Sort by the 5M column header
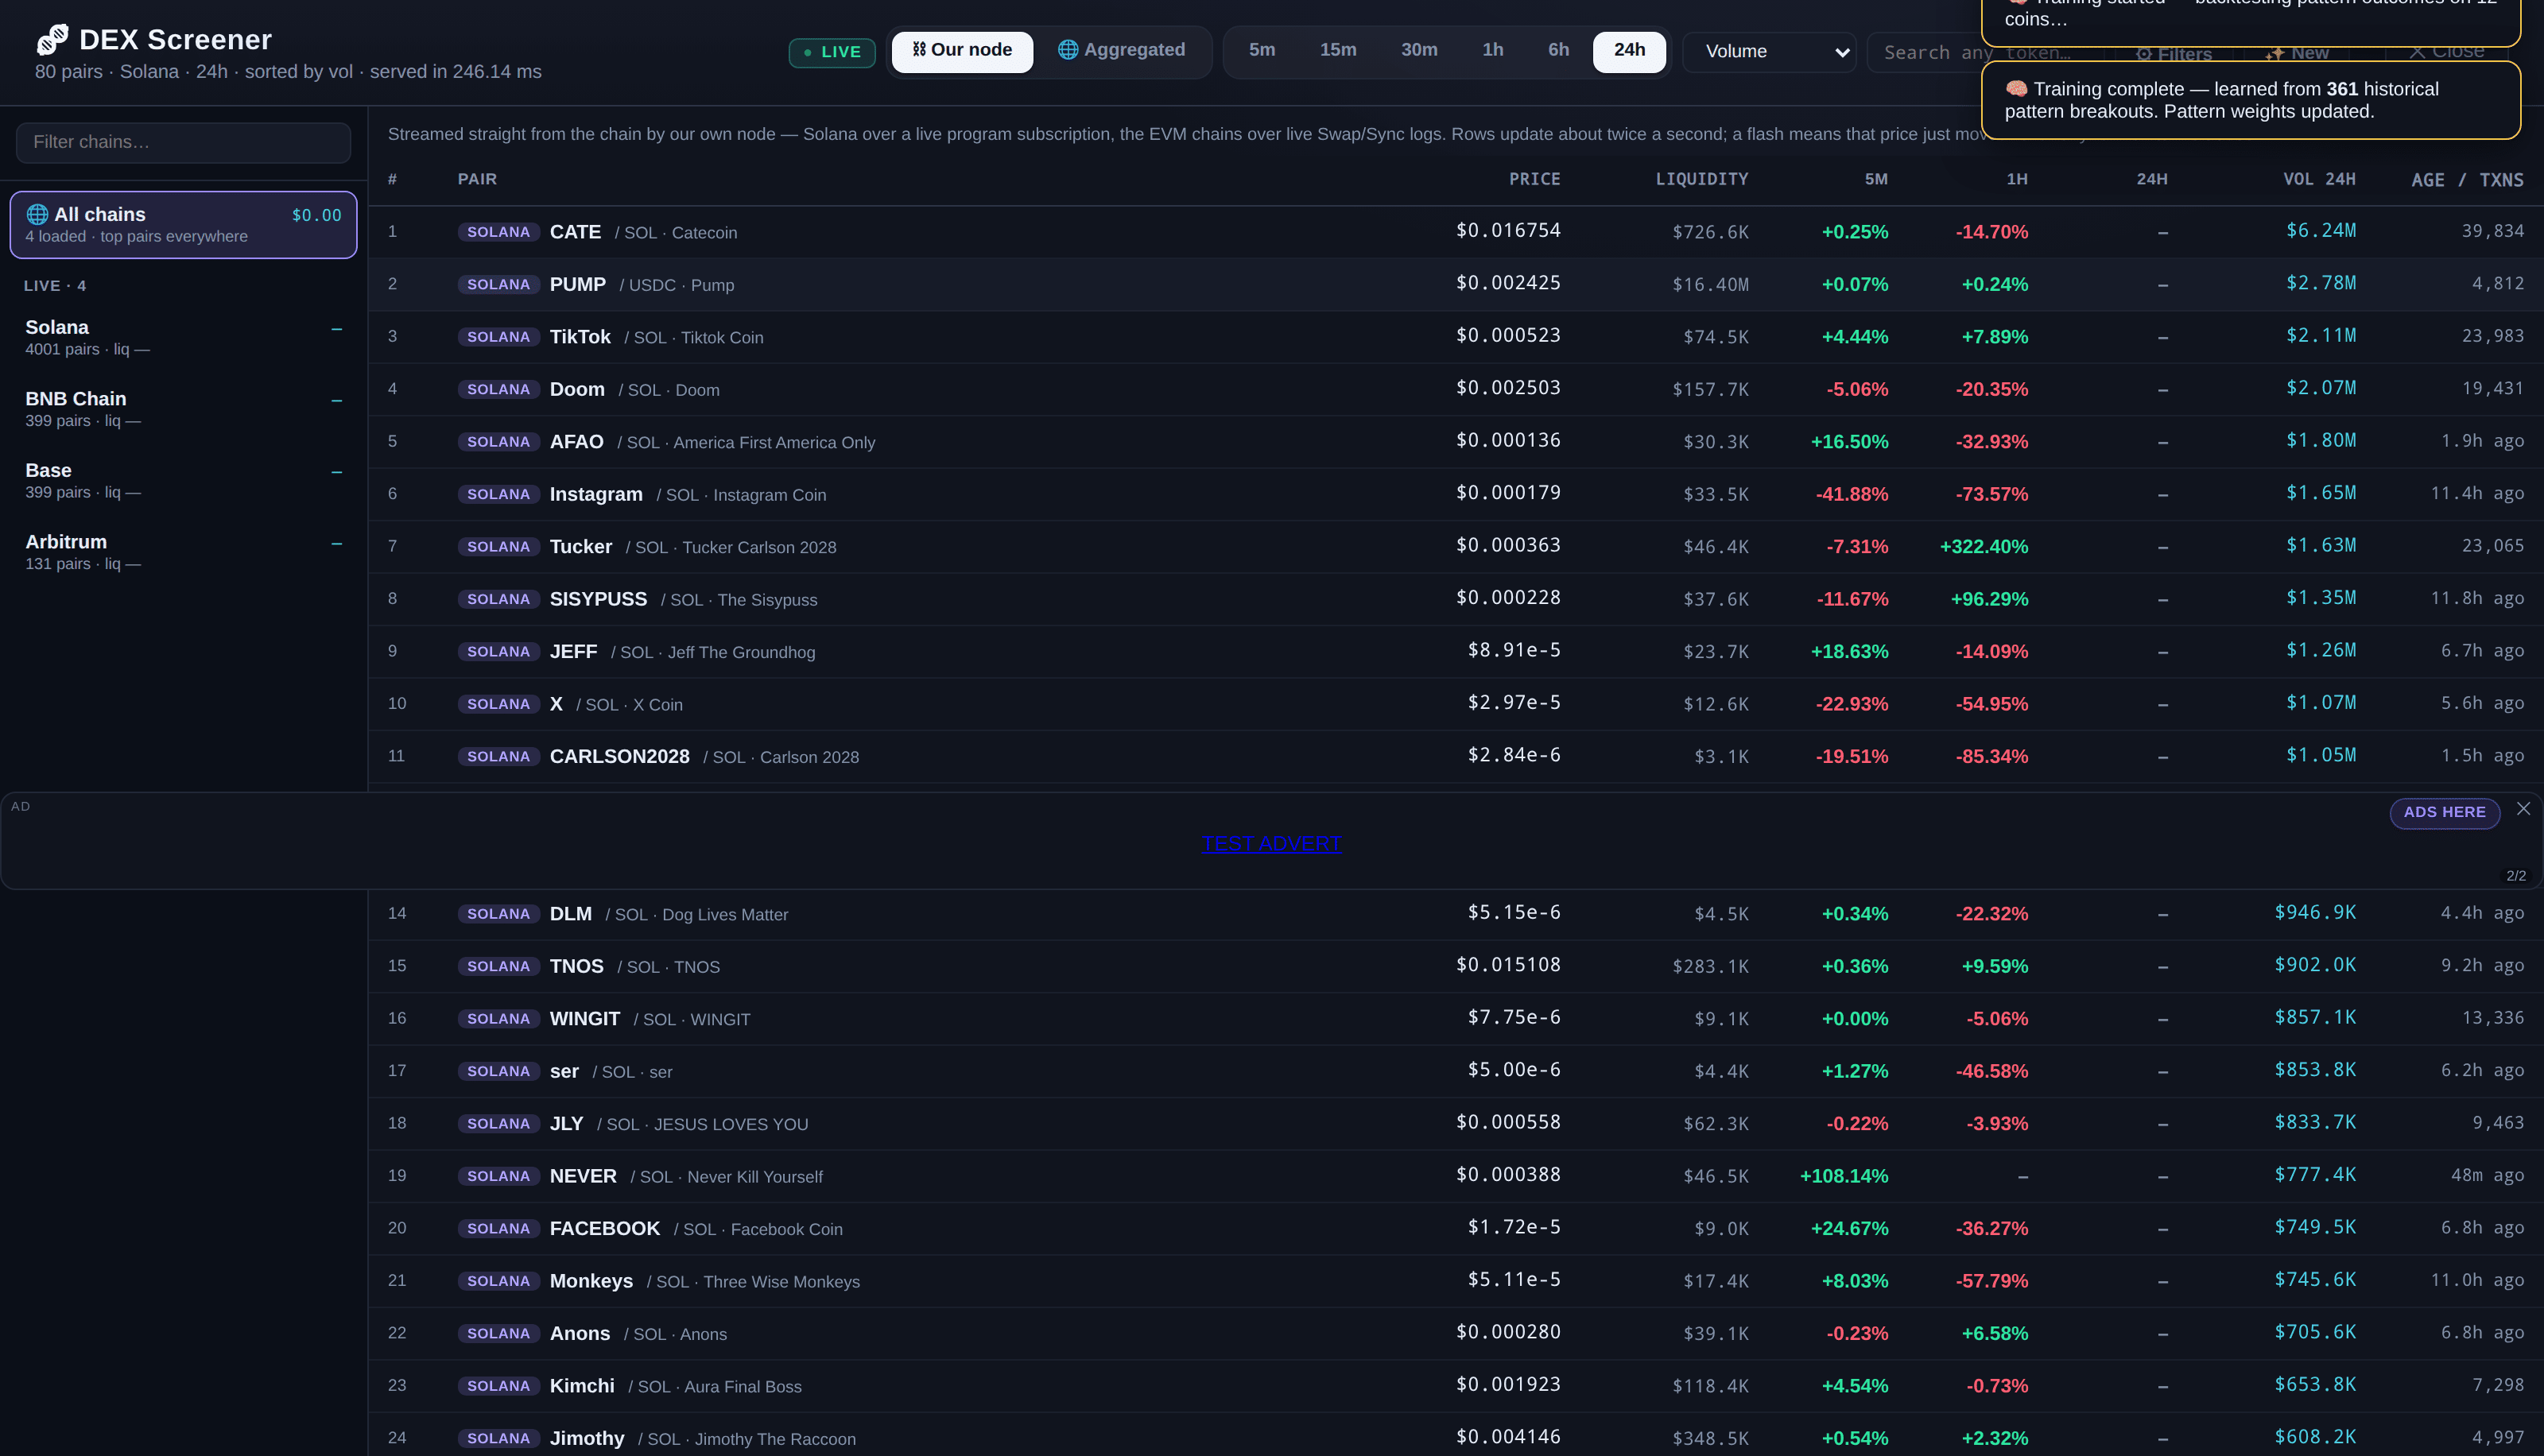Image resolution: width=2544 pixels, height=1456 pixels. click(1876, 179)
